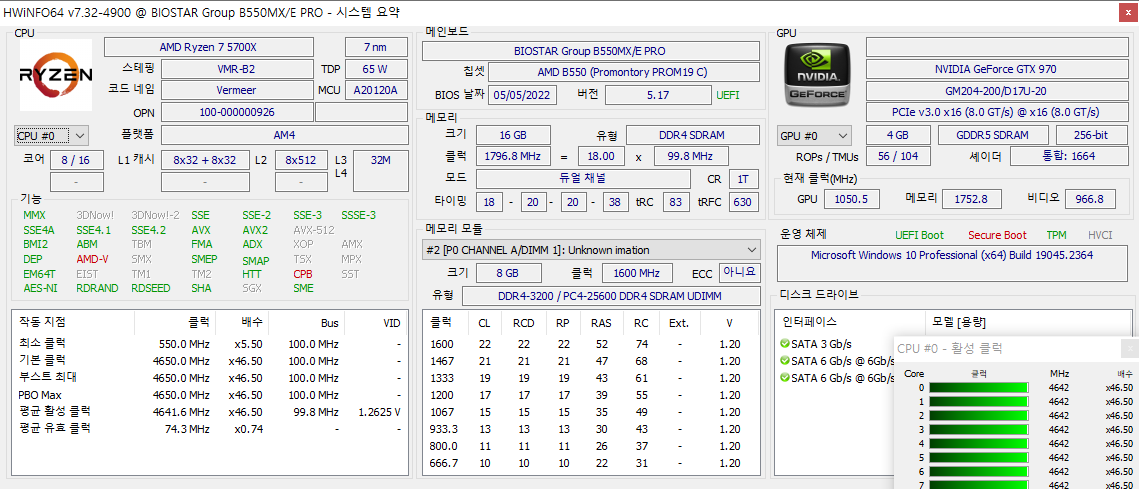Click the 7 nm process field
Viewport: 1139px width, 489px height.
click(x=376, y=47)
